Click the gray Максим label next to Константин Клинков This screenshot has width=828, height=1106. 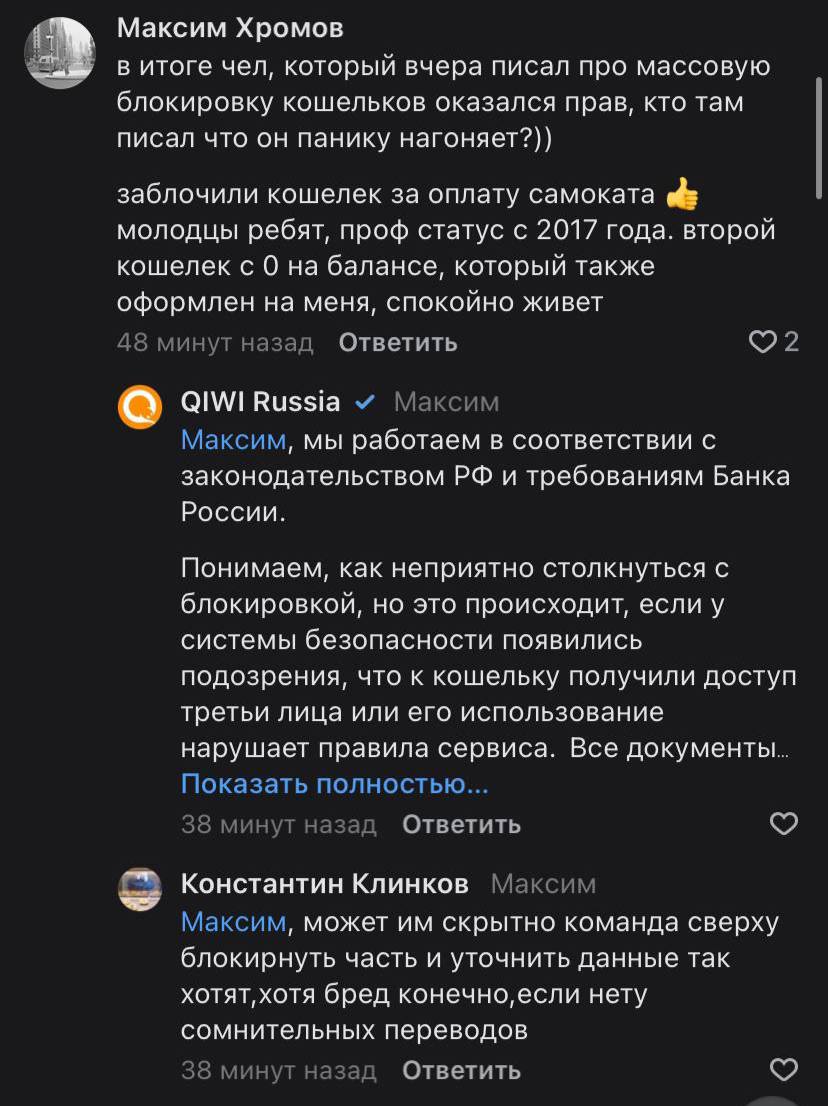[x=543, y=885]
